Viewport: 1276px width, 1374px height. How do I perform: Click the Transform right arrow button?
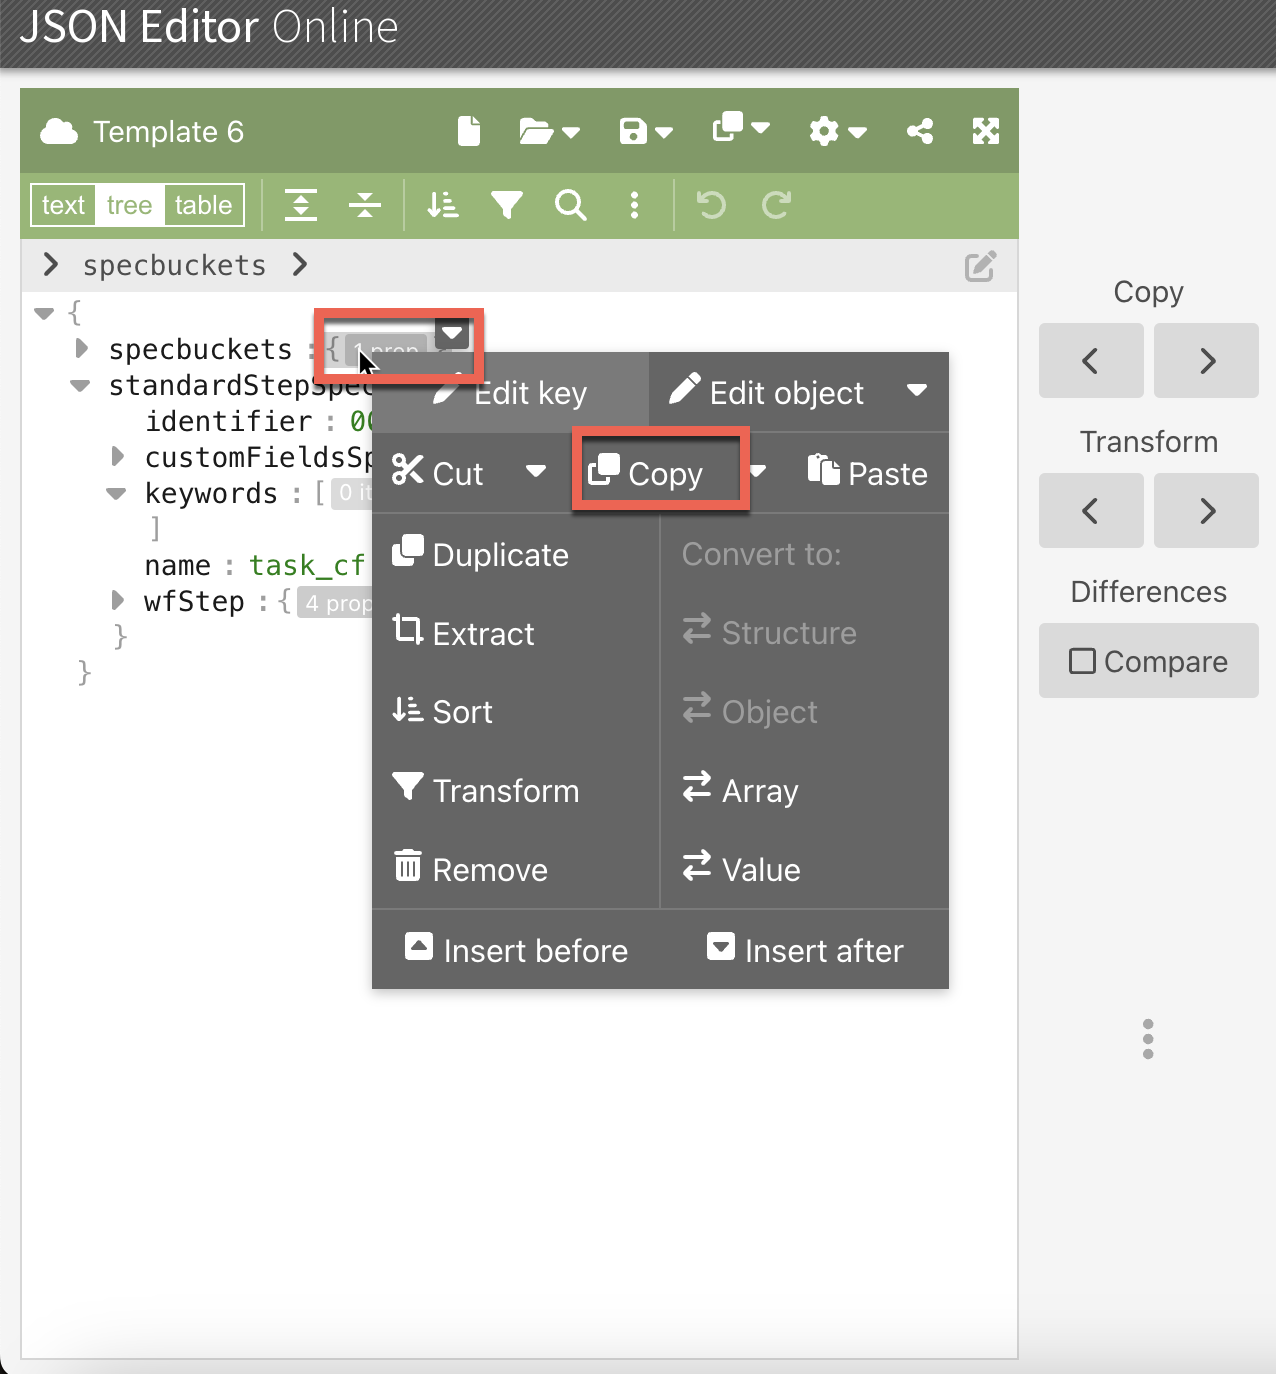pos(1206,511)
